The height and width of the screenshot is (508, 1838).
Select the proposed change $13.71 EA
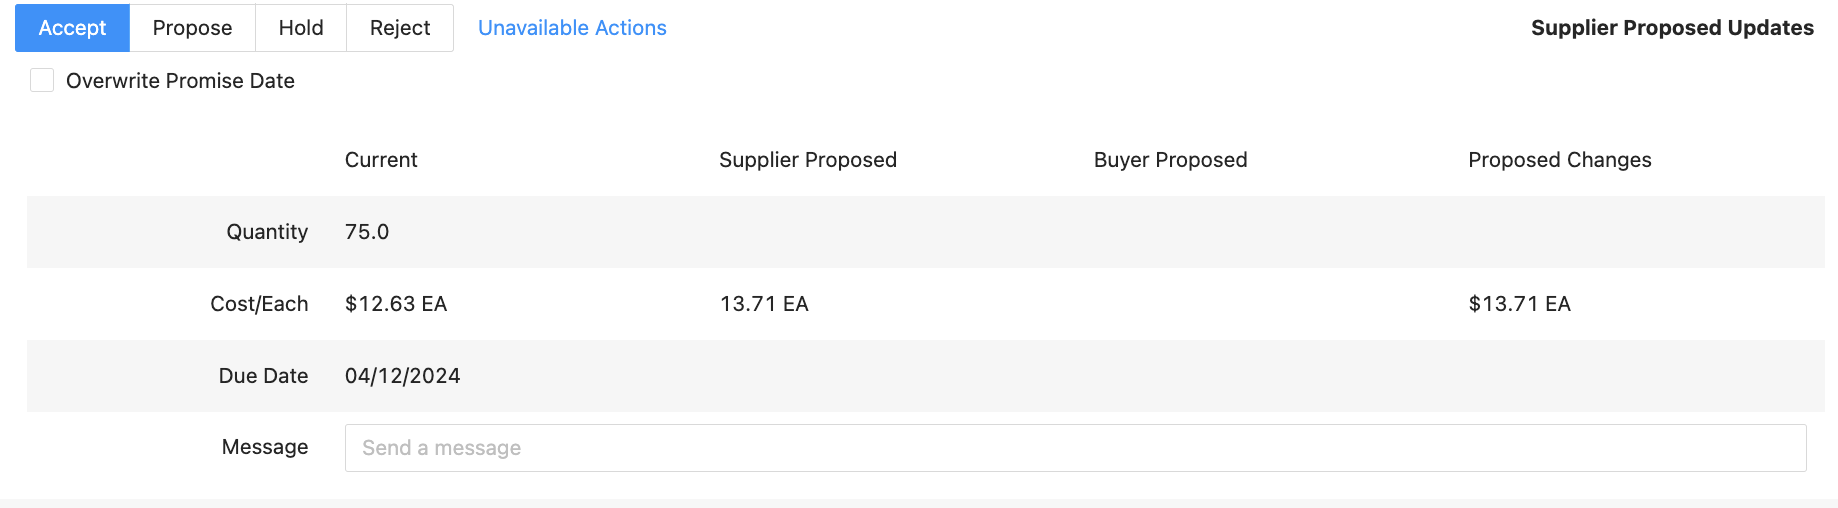coord(1520,304)
